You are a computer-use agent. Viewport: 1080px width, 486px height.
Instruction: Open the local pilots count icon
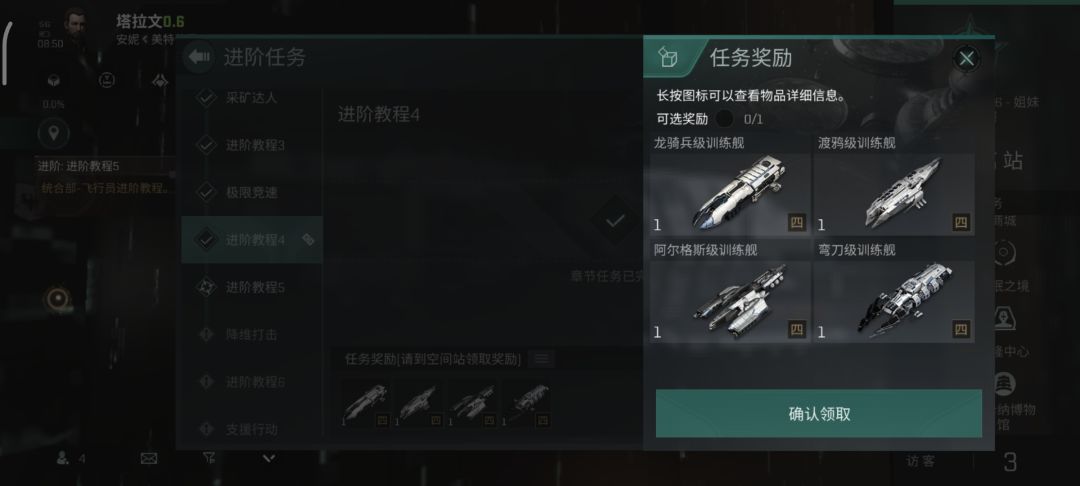click(x=71, y=458)
